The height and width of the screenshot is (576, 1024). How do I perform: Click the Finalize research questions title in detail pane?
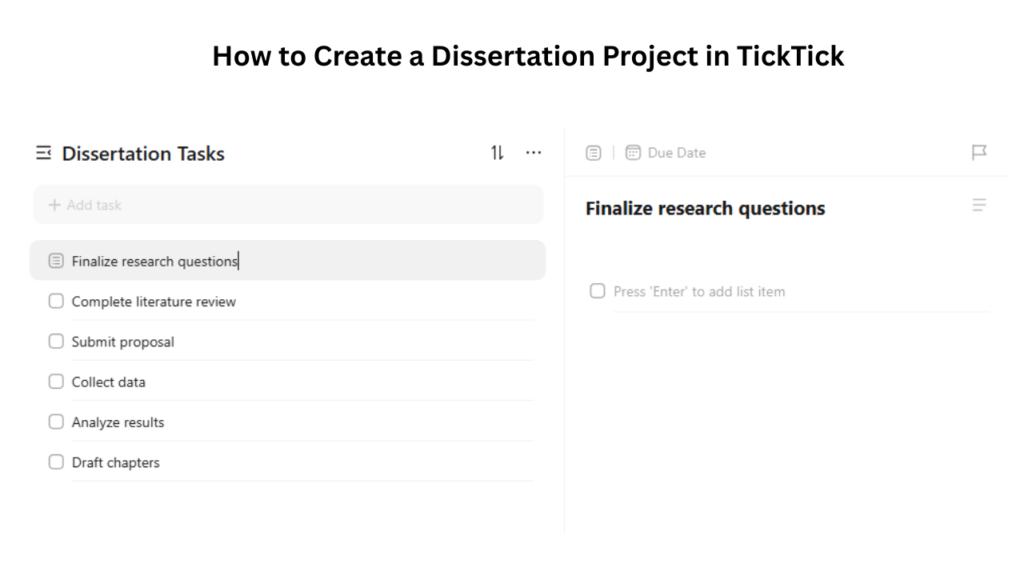pos(705,208)
